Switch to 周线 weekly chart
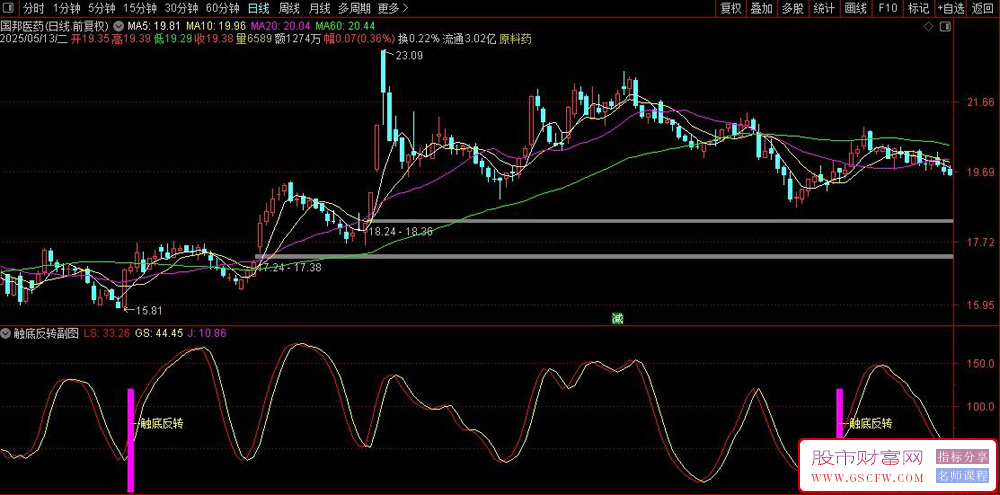 [289, 8]
